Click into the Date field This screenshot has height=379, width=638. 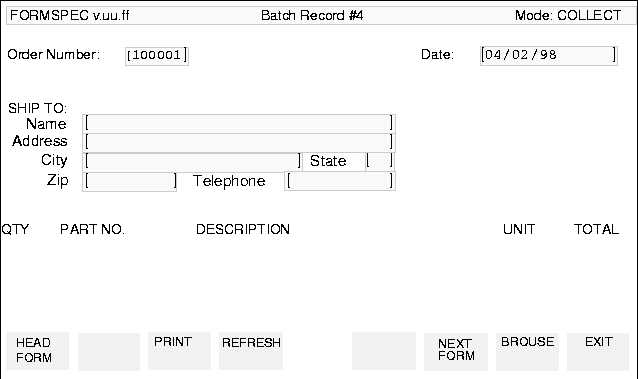pos(549,55)
